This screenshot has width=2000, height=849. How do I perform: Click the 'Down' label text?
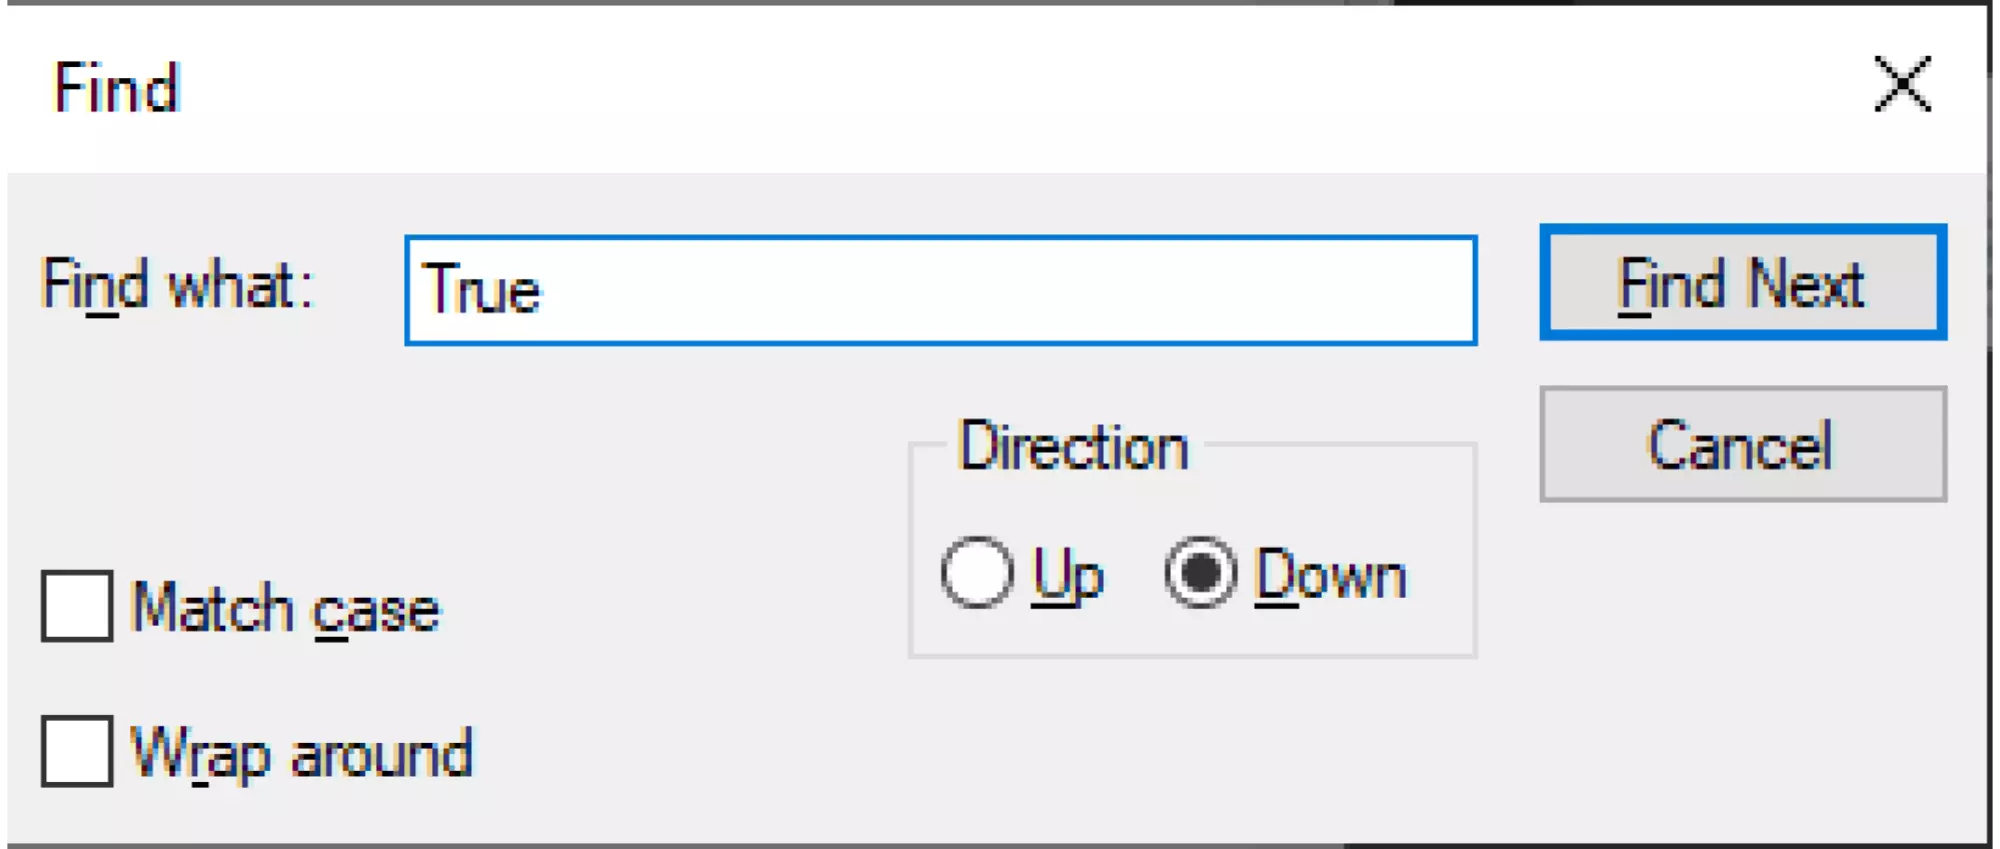1330,576
